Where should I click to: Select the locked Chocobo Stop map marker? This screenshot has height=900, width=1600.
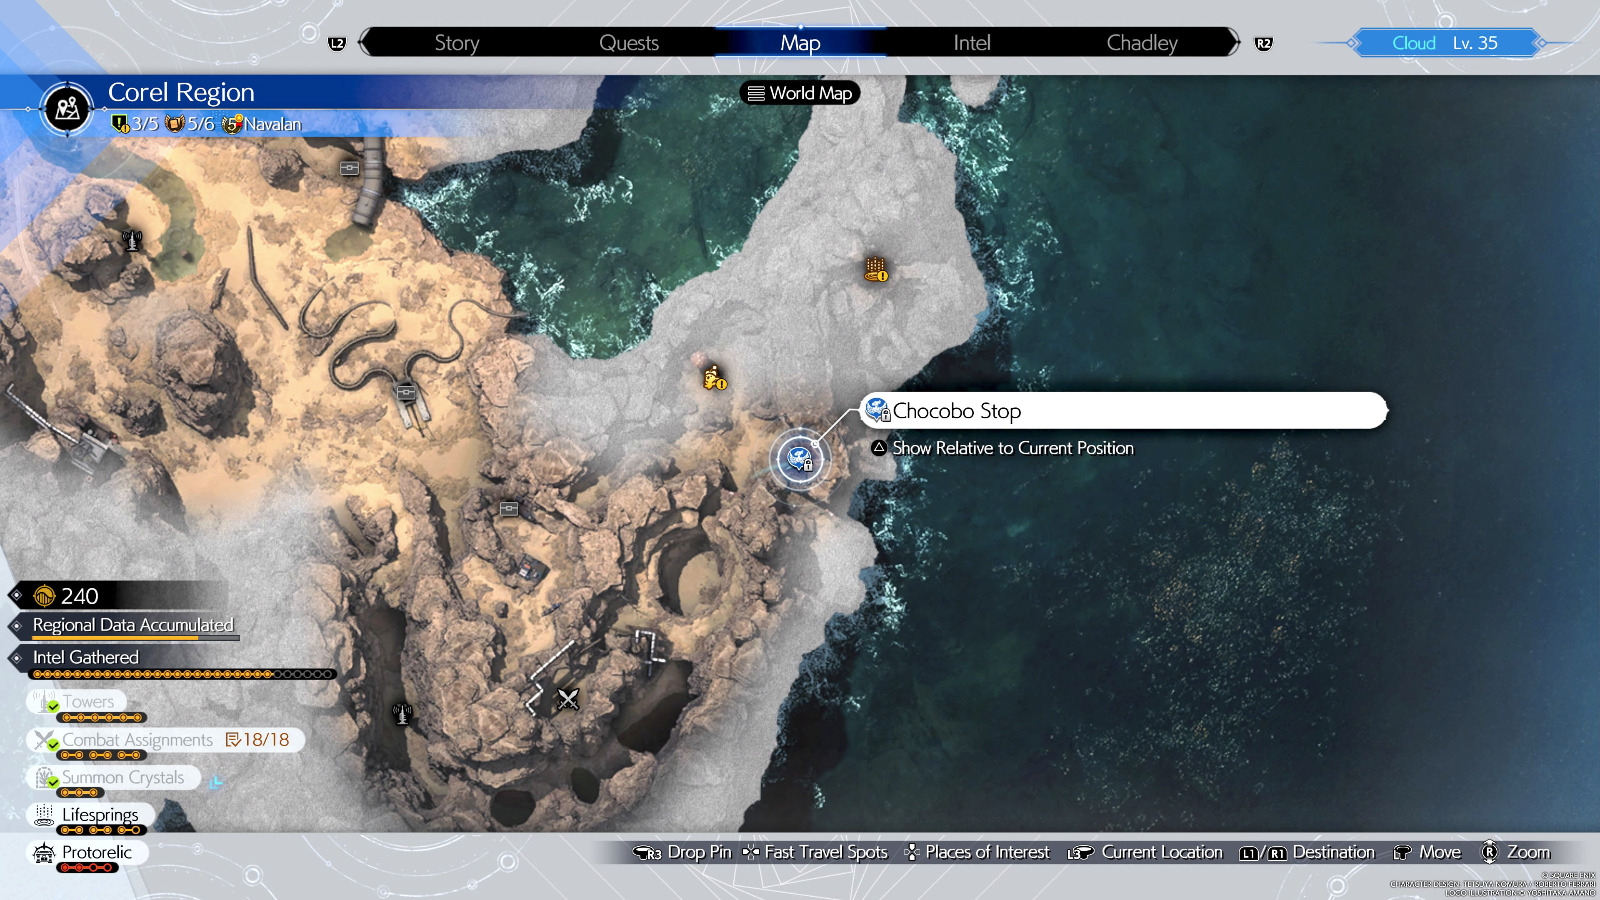799,459
